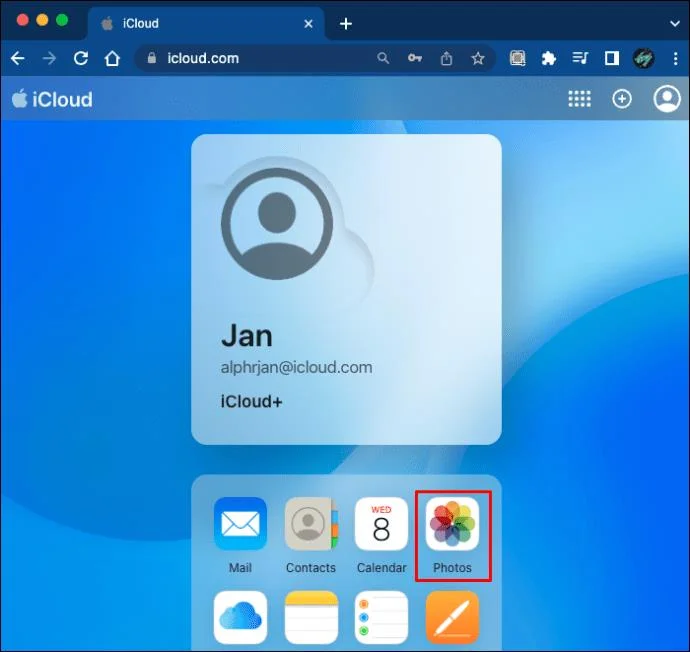Click the Contacts label under the icon

tap(311, 568)
